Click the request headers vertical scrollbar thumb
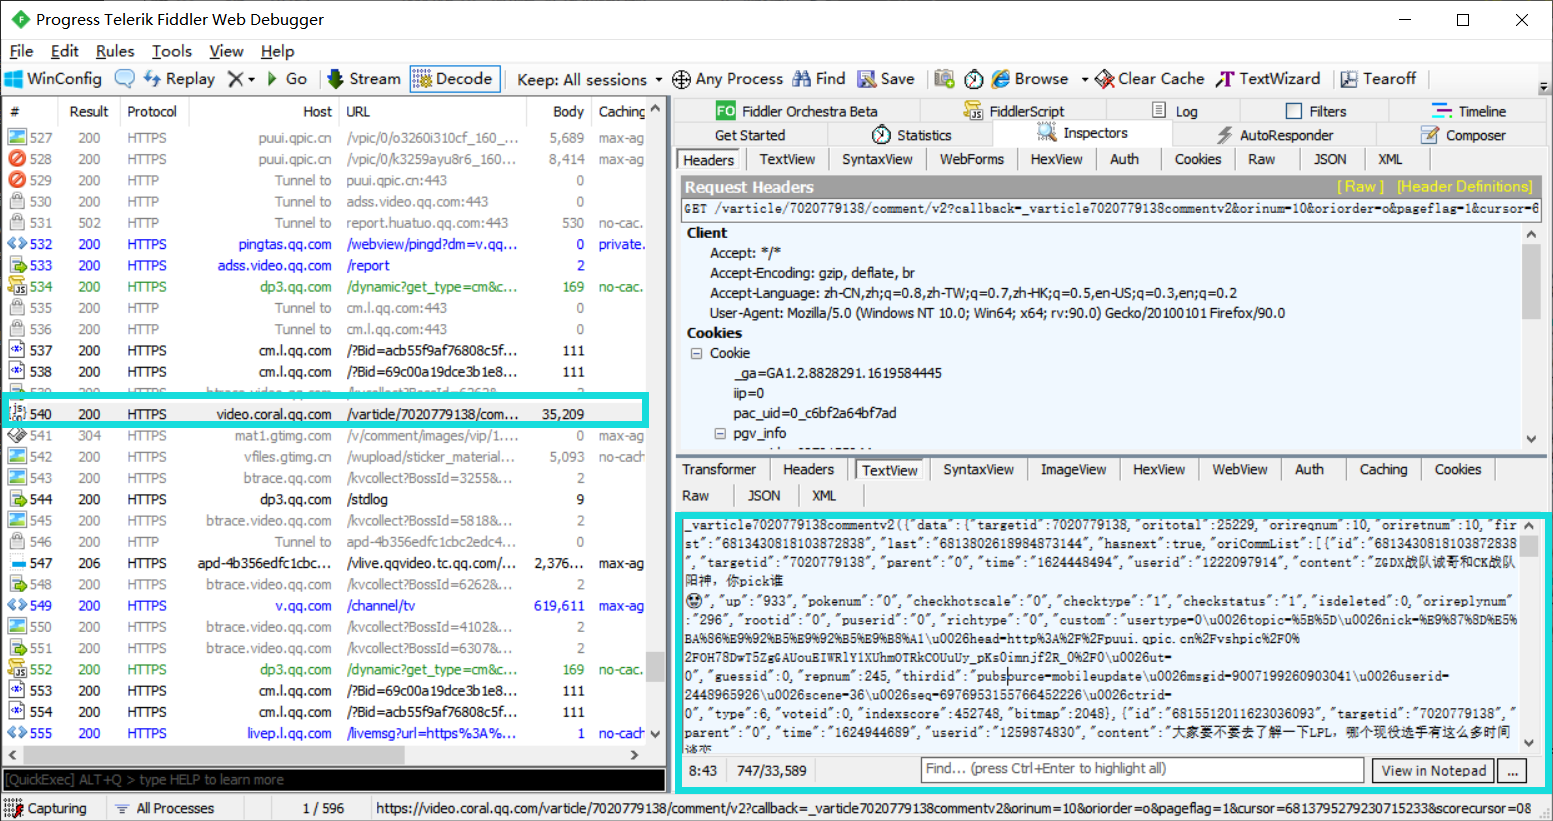This screenshot has height=821, width=1553. coord(1531,281)
